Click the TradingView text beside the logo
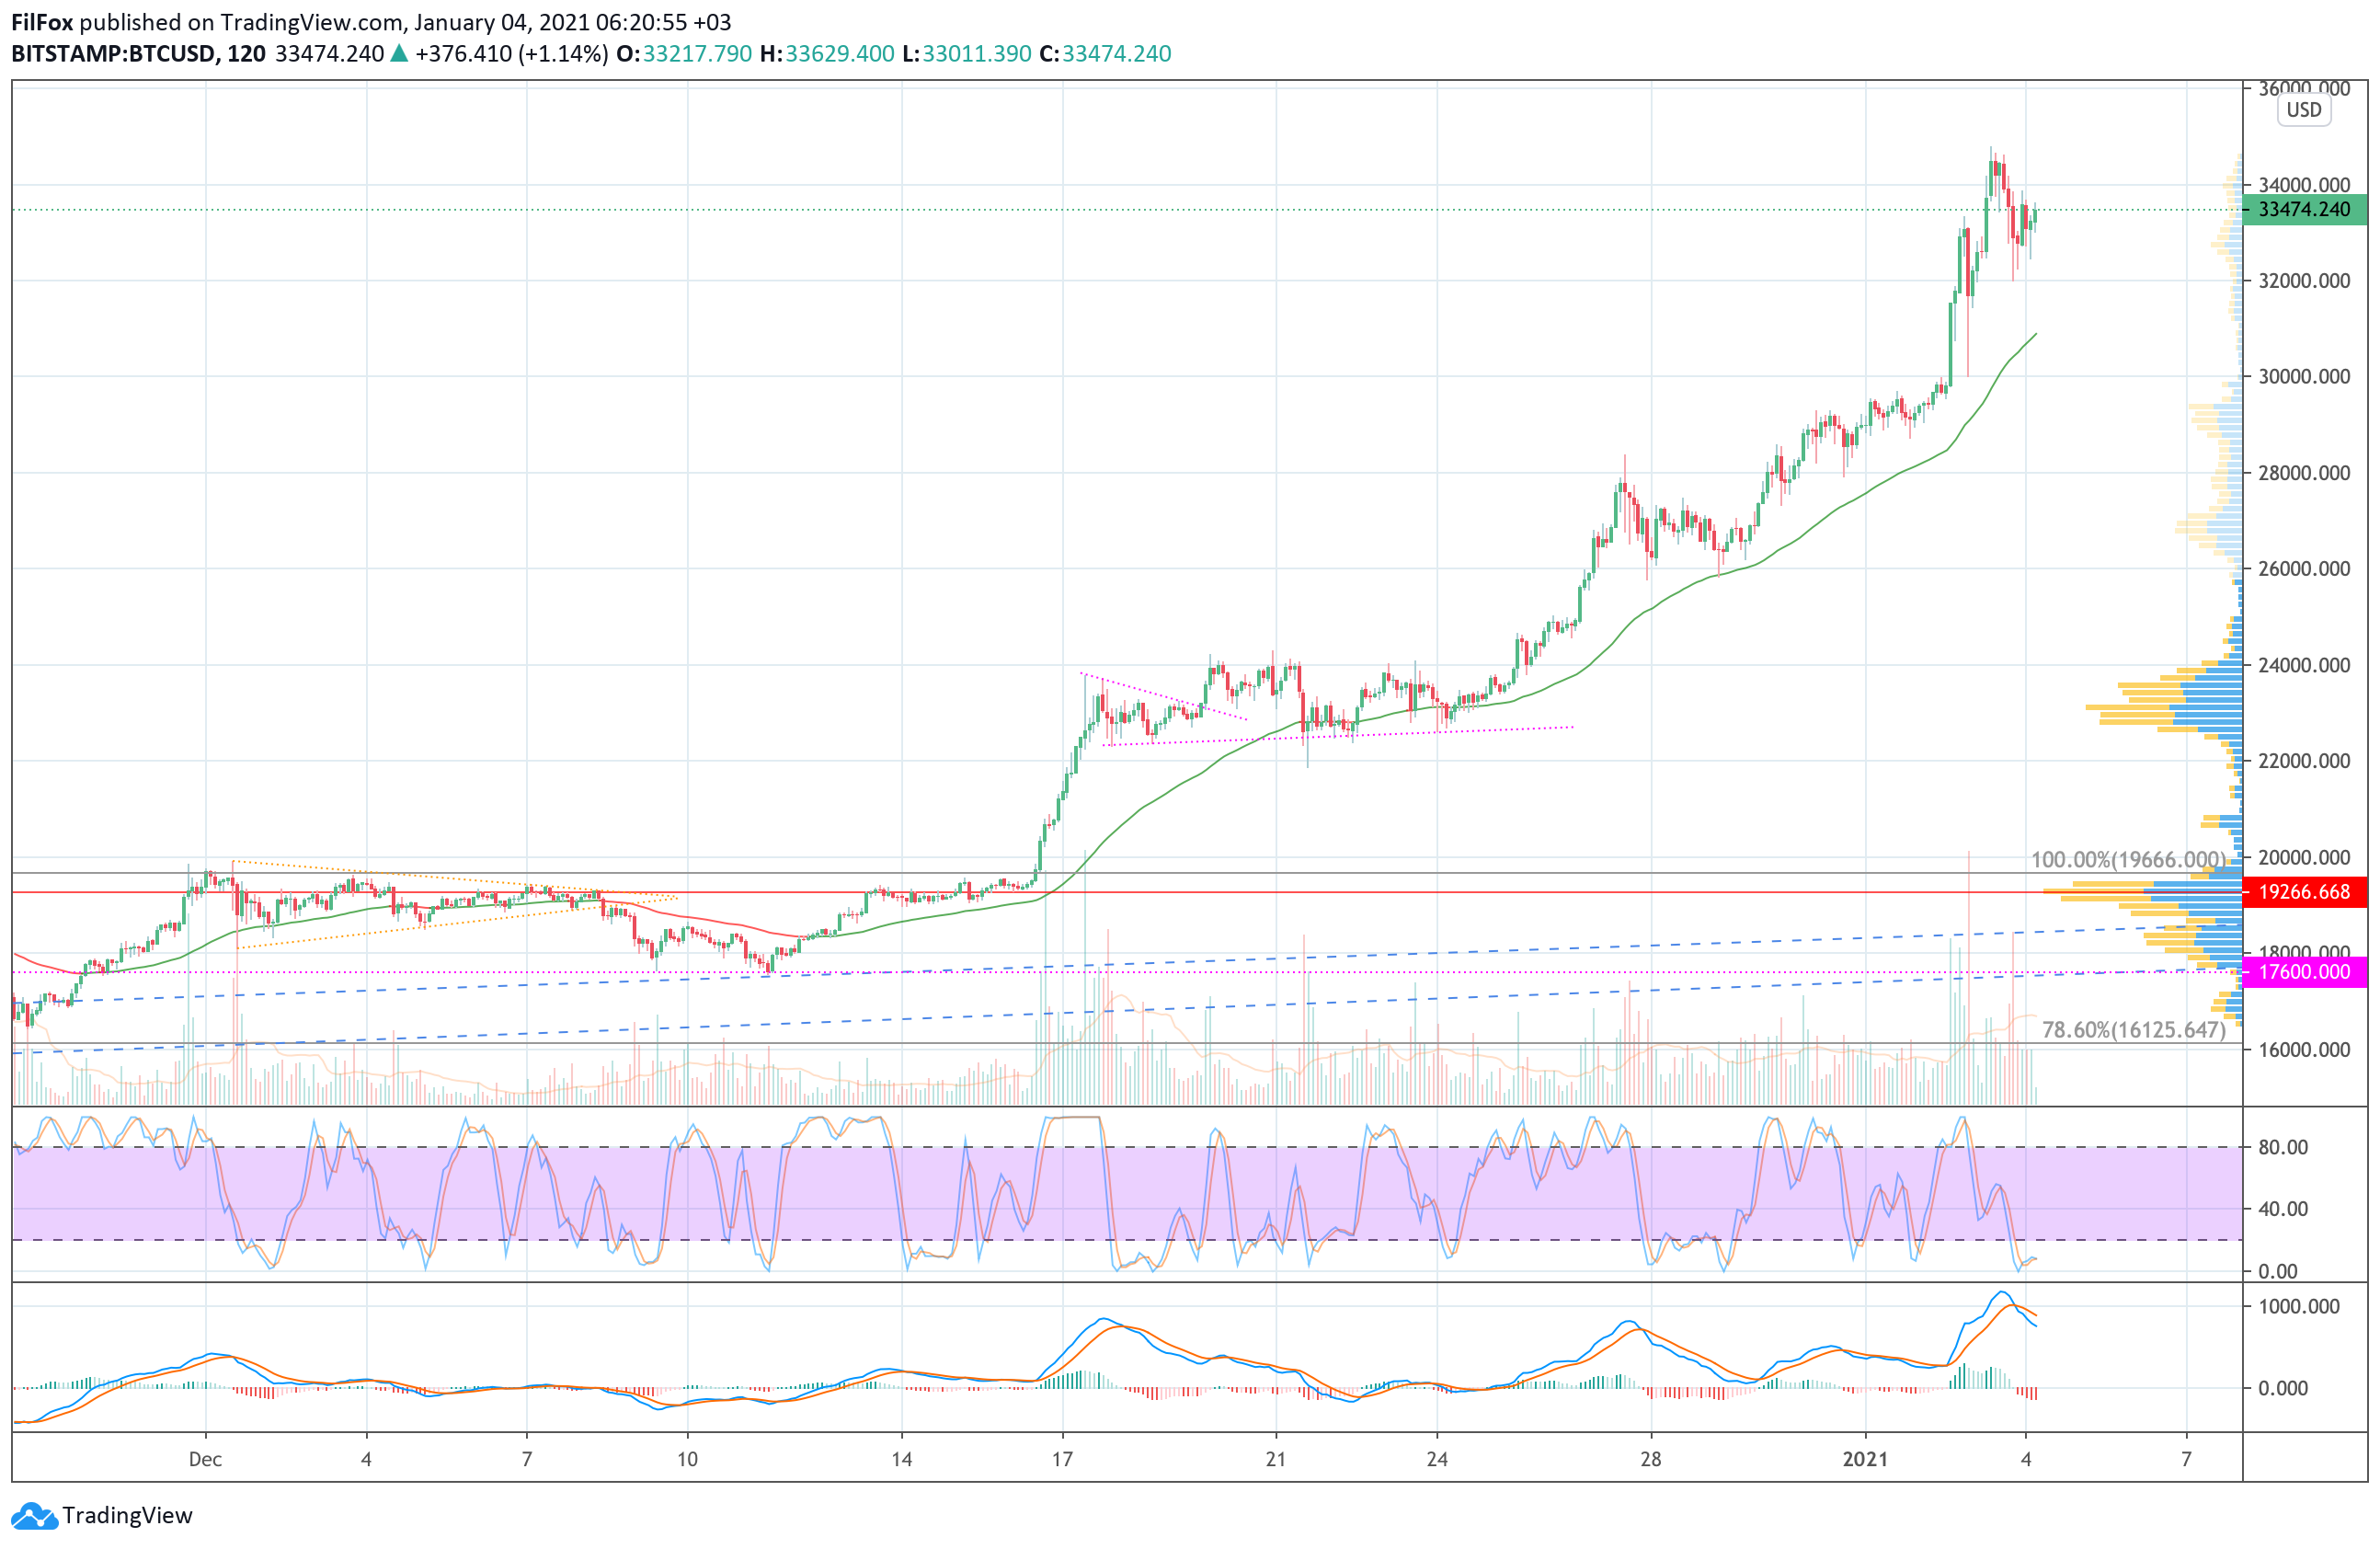Viewport: 2380px width, 1549px height. pyautogui.click(x=127, y=1516)
